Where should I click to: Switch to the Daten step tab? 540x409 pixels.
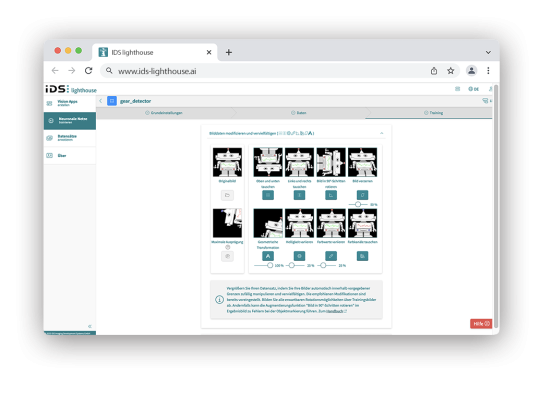[x=299, y=113]
